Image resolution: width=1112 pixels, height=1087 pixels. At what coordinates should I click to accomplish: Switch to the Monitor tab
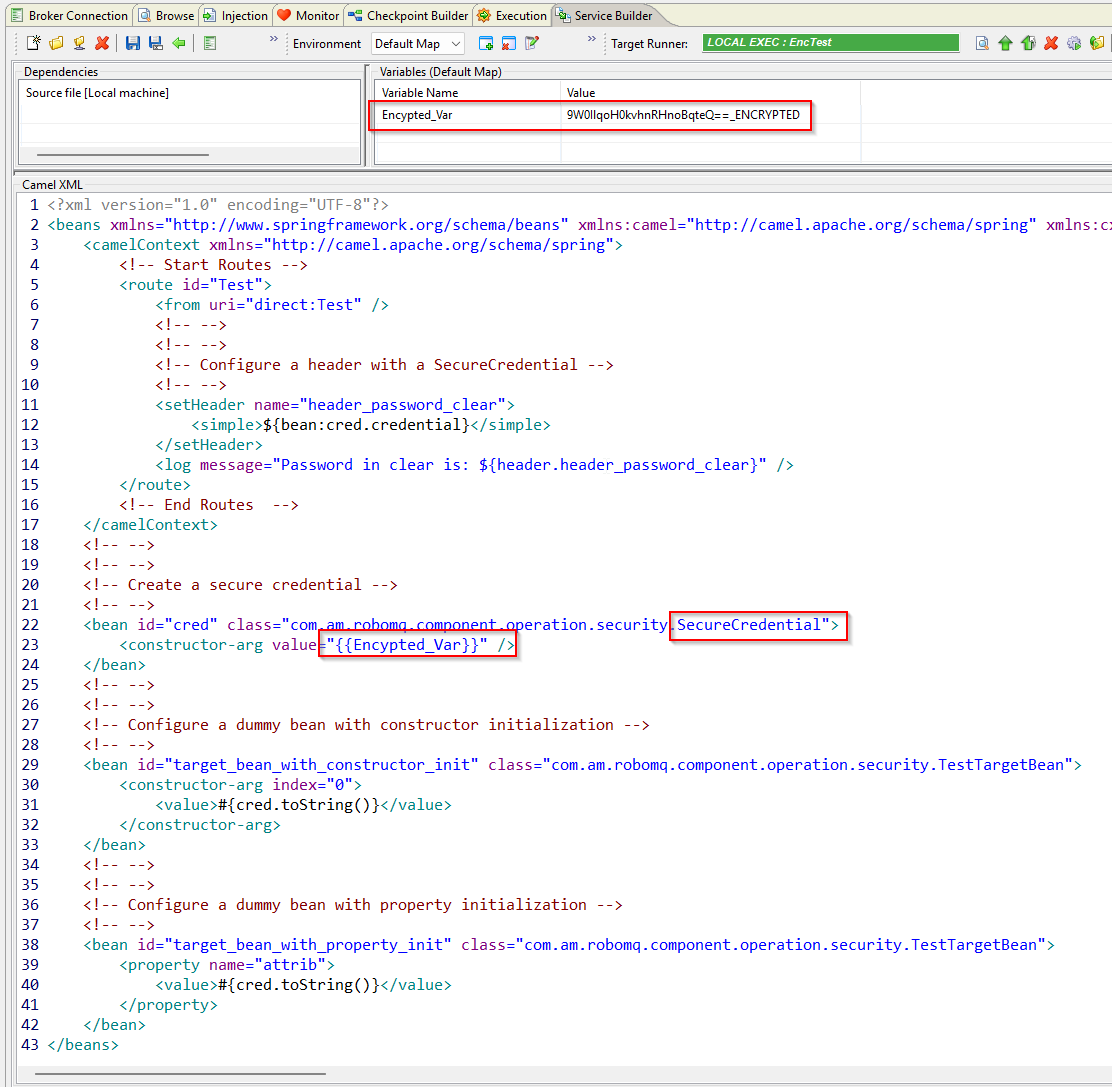309,15
